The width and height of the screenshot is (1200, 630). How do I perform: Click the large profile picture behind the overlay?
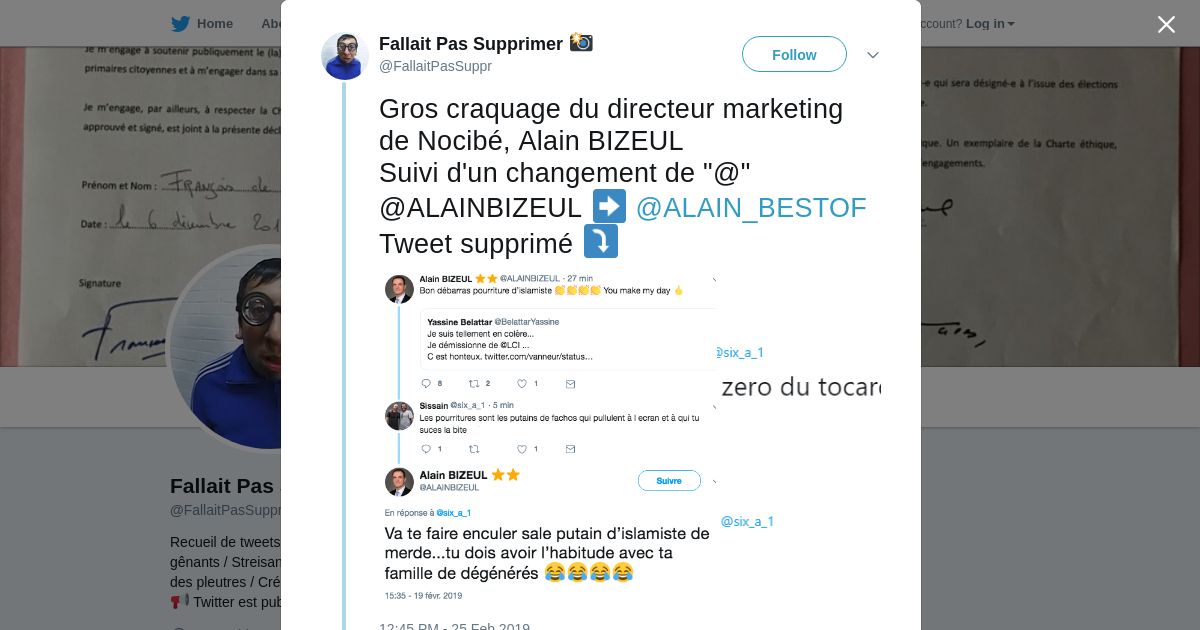click(225, 348)
